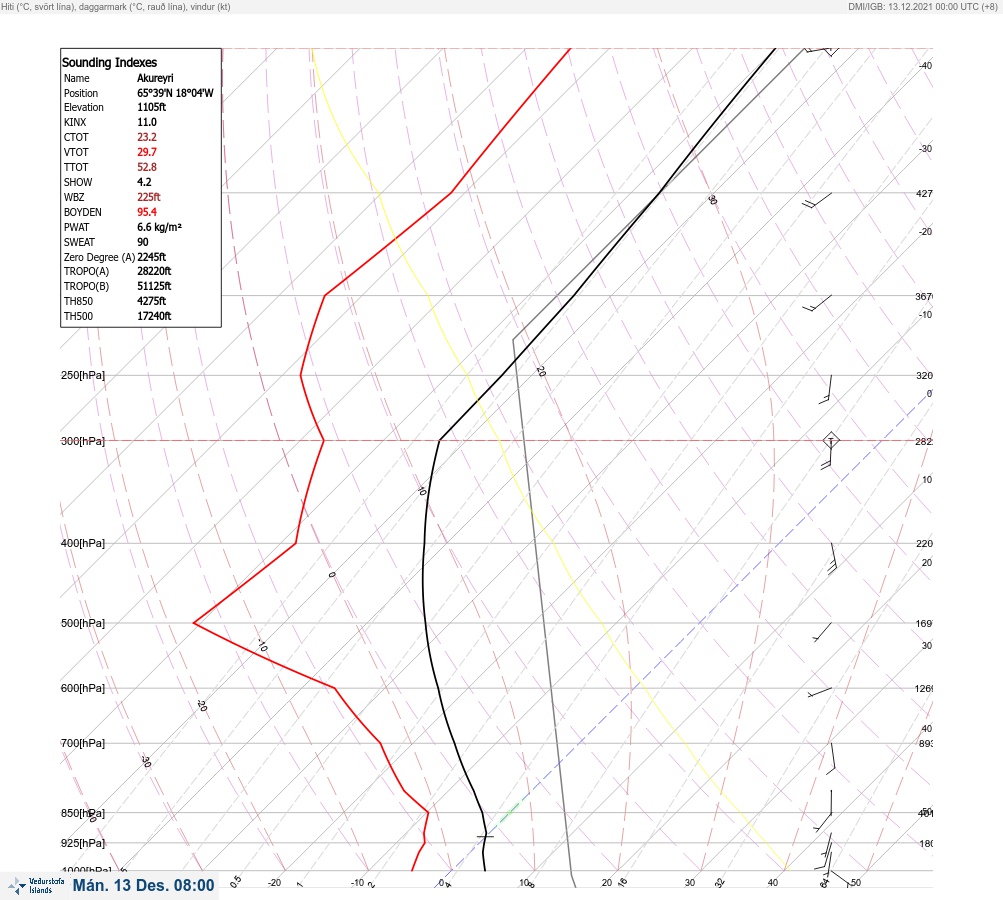This screenshot has height=900, width=1003.
Task: Click the '320' height label on right edge
Action: [924, 375]
